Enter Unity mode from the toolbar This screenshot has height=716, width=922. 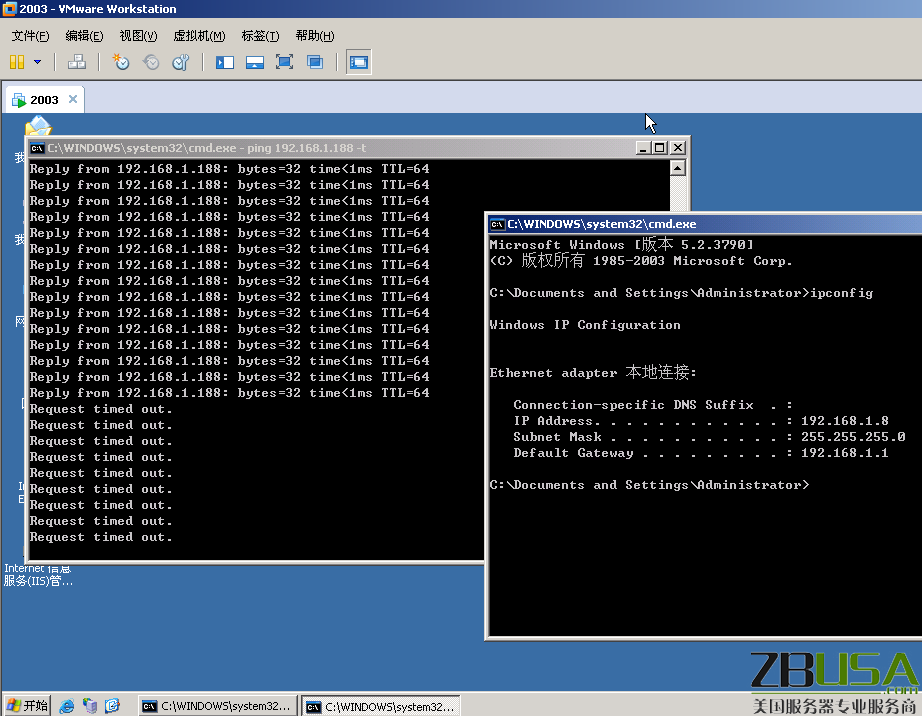[315, 62]
